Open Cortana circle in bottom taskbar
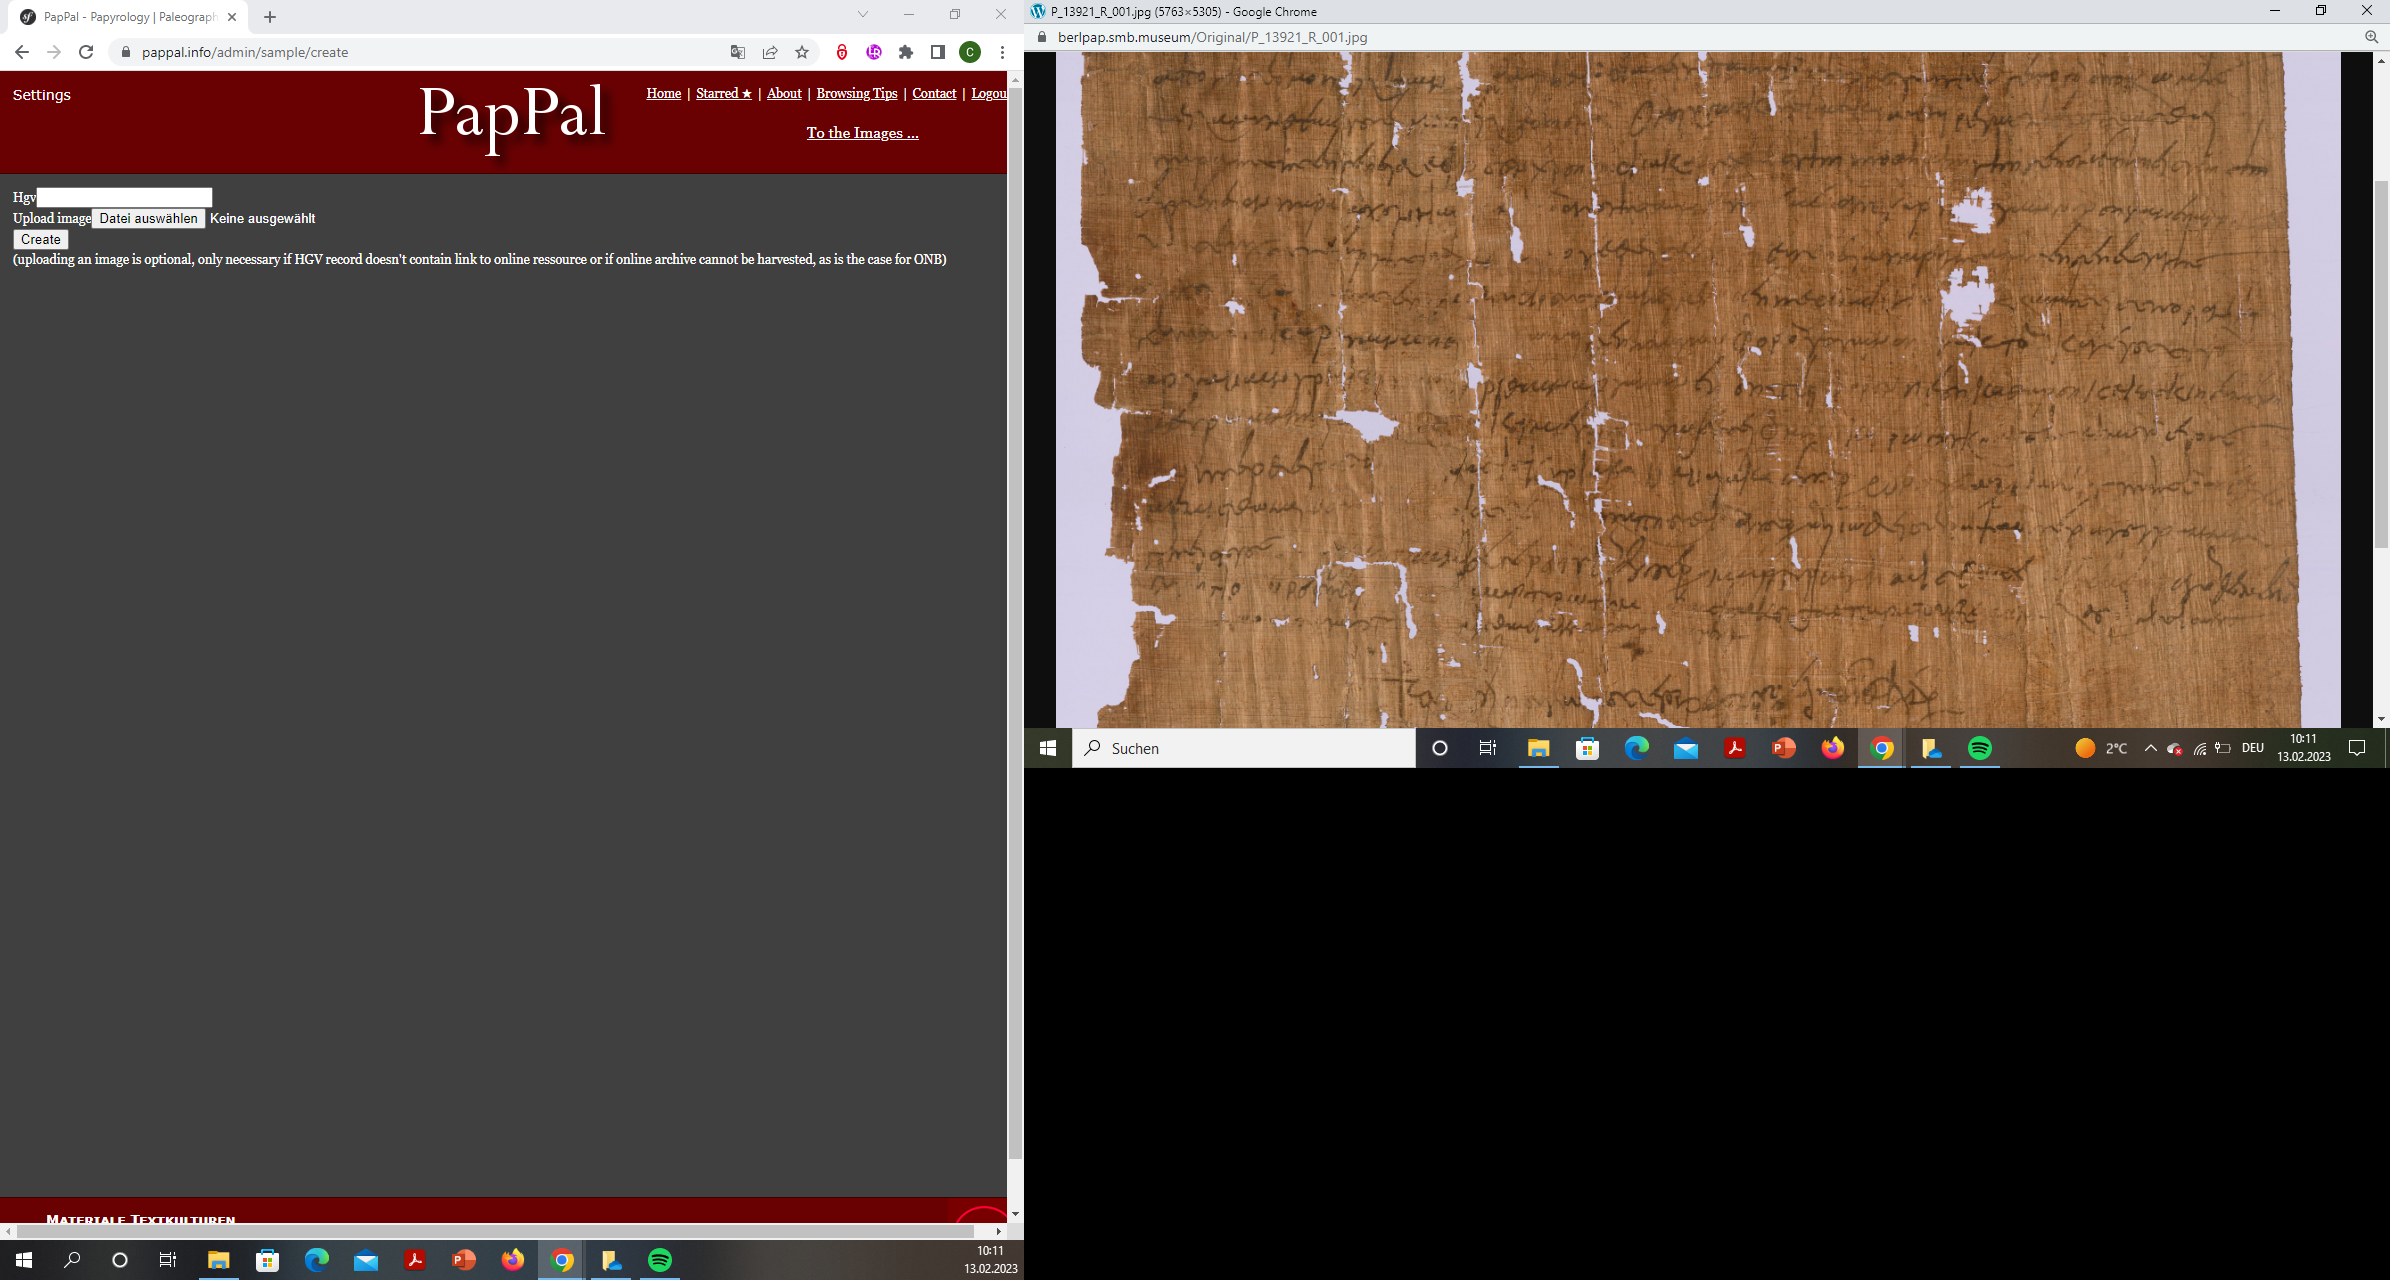 (x=120, y=1260)
